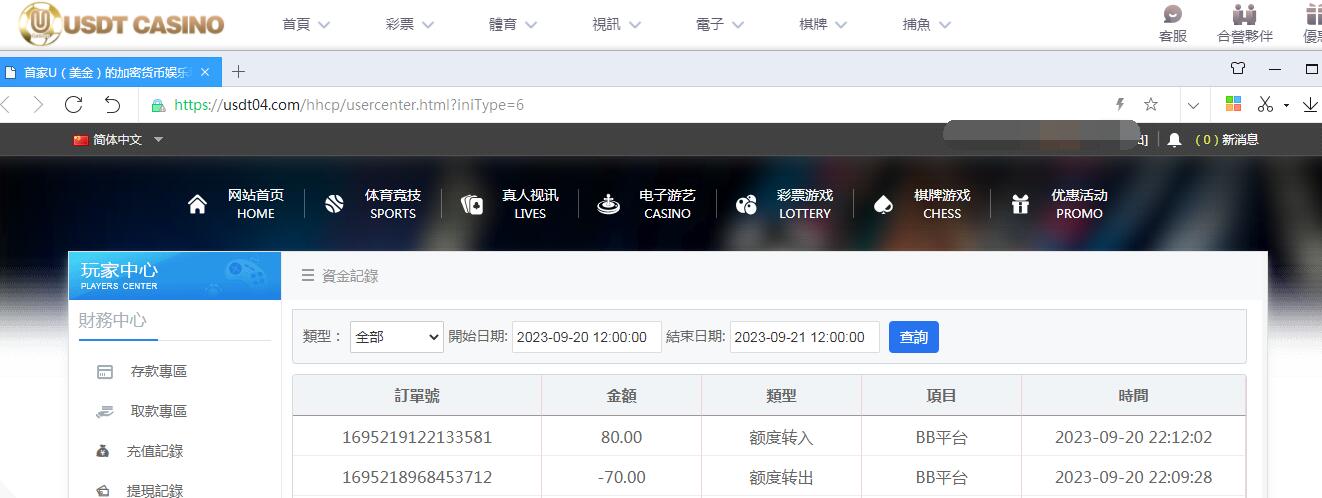Open 取款專區 in the sidebar
This screenshot has height=498, width=1322.
point(159,411)
